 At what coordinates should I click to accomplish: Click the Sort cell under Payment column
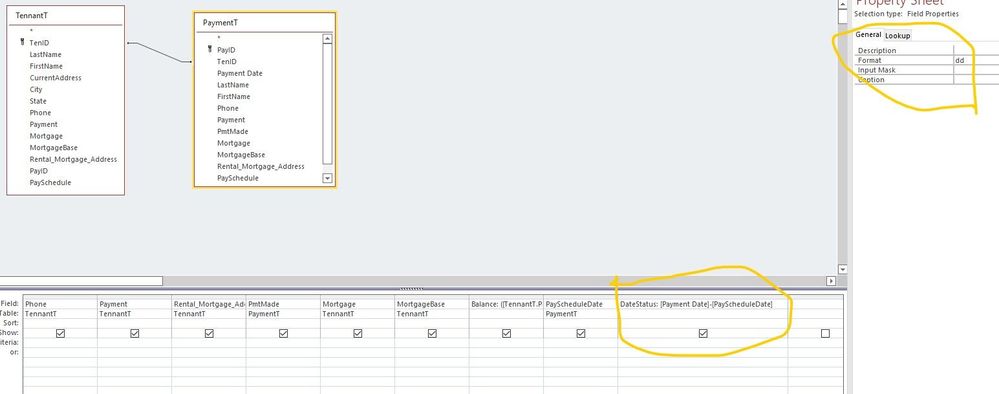coord(134,323)
